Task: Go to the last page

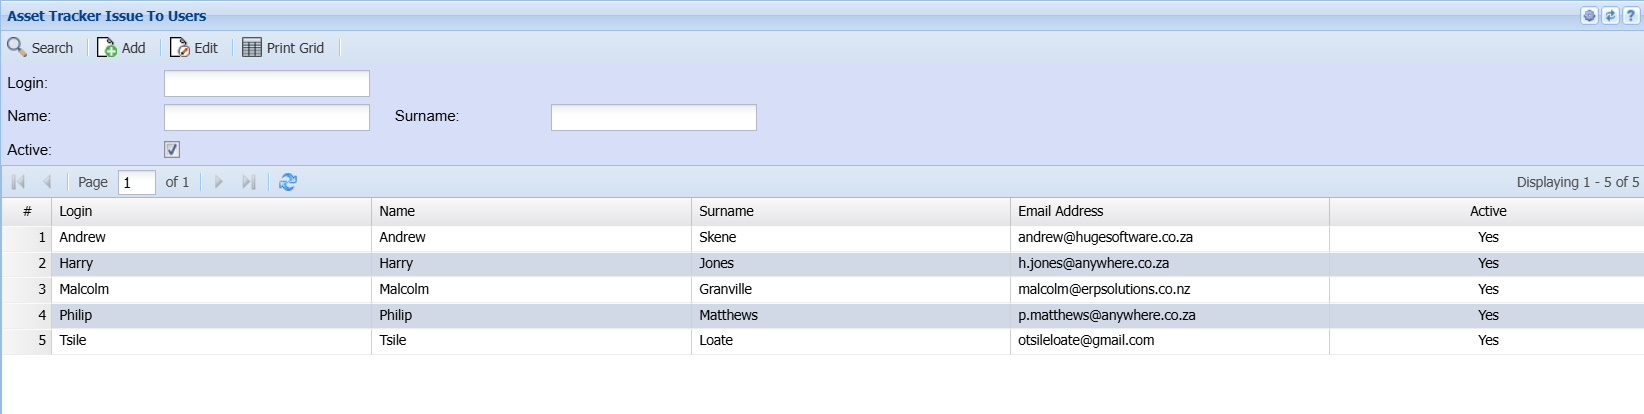Action: pos(249,182)
